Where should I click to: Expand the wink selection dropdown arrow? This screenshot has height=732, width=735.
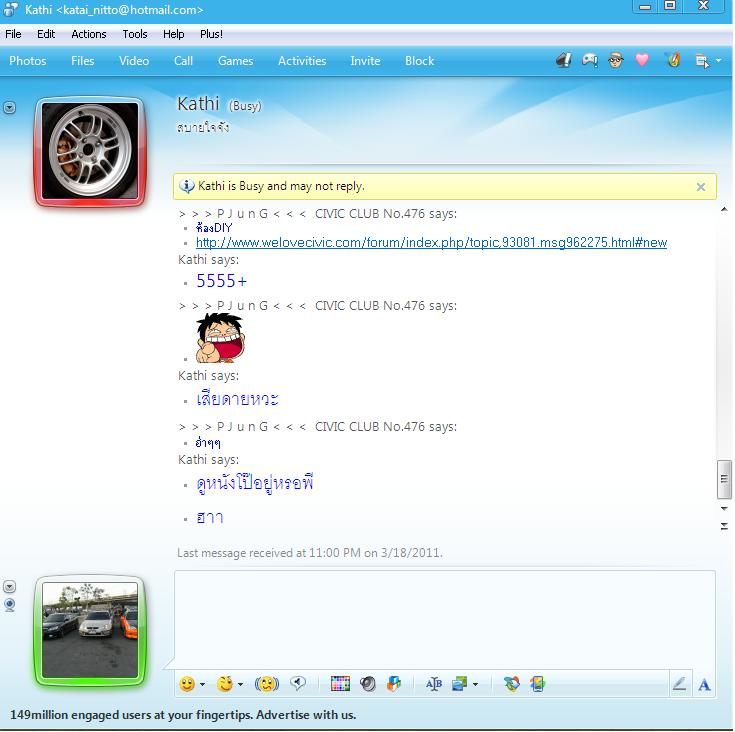click(x=241, y=685)
